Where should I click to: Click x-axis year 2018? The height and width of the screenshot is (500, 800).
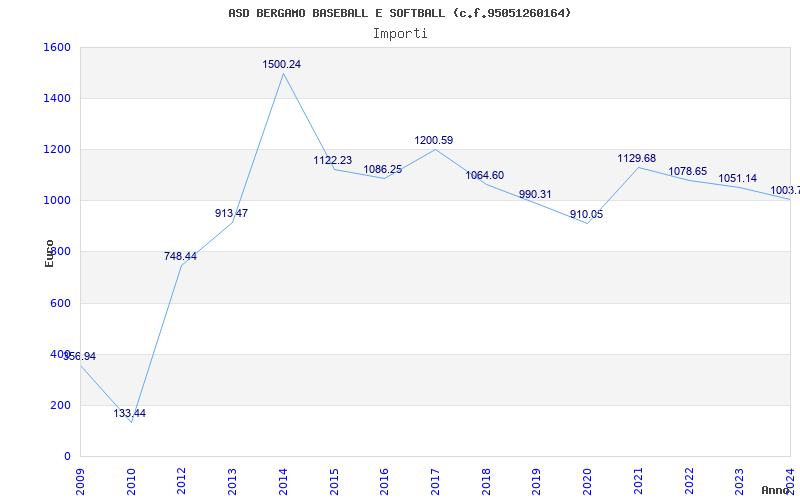coord(486,481)
